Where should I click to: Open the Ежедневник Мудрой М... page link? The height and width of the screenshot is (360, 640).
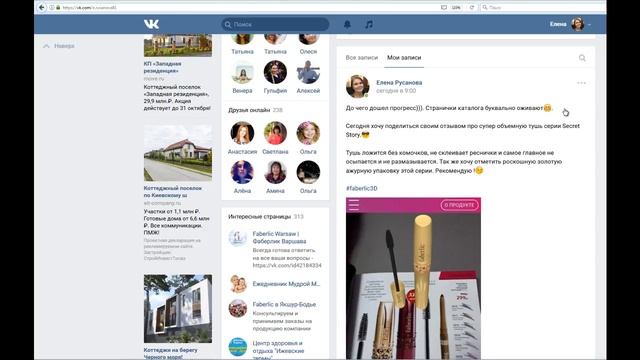coord(286,284)
